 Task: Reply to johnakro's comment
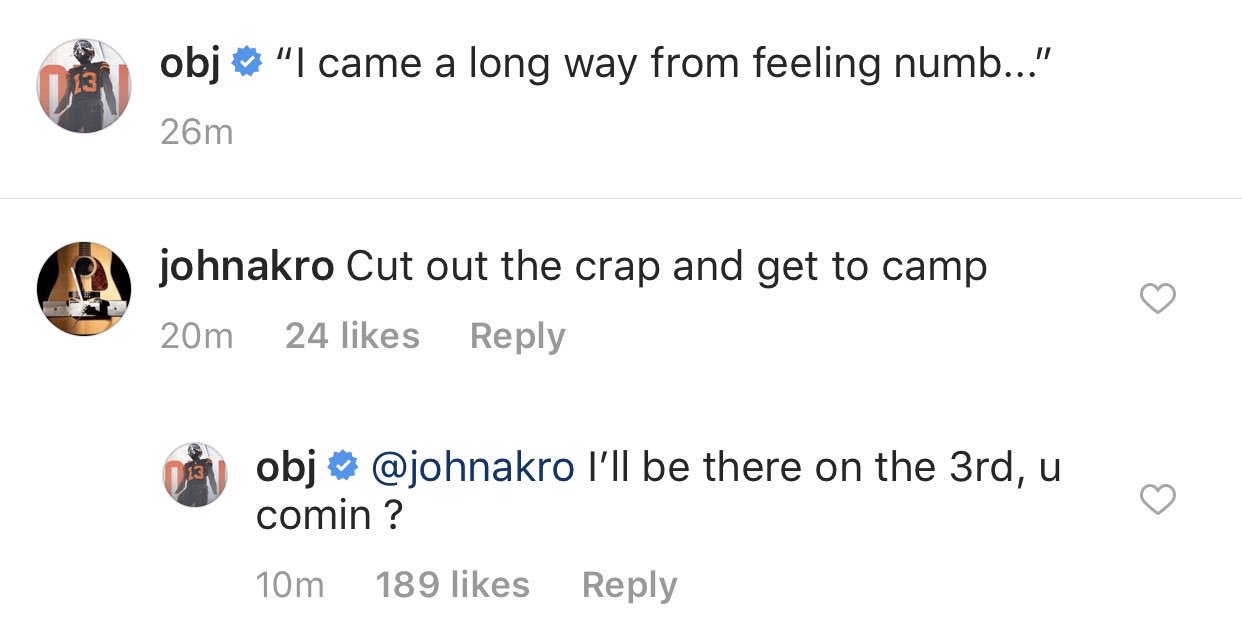[x=517, y=336]
